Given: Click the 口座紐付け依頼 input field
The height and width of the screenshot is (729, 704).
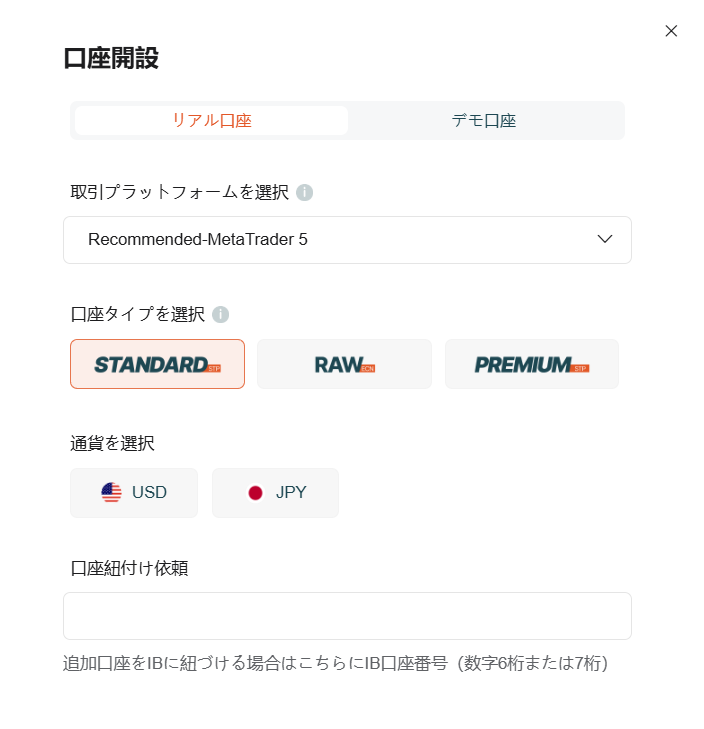Looking at the screenshot, I should click(x=347, y=616).
